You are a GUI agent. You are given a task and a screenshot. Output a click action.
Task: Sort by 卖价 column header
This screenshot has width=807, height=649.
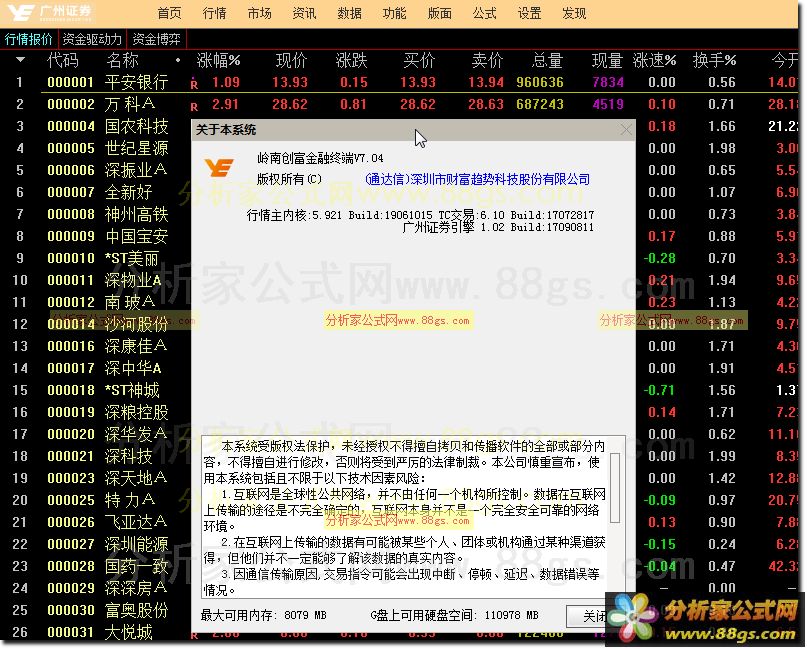point(487,61)
